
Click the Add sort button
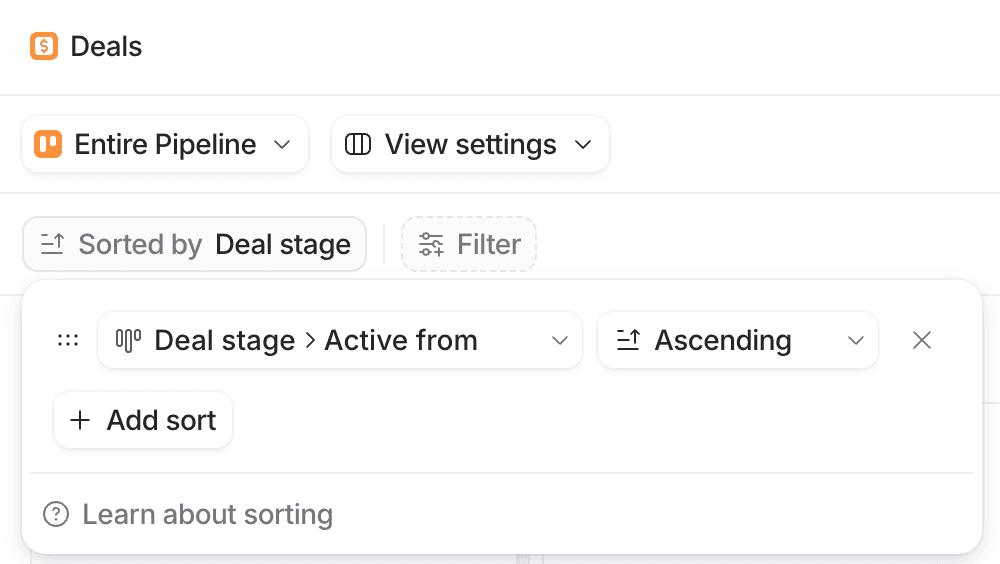coord(143,420)
